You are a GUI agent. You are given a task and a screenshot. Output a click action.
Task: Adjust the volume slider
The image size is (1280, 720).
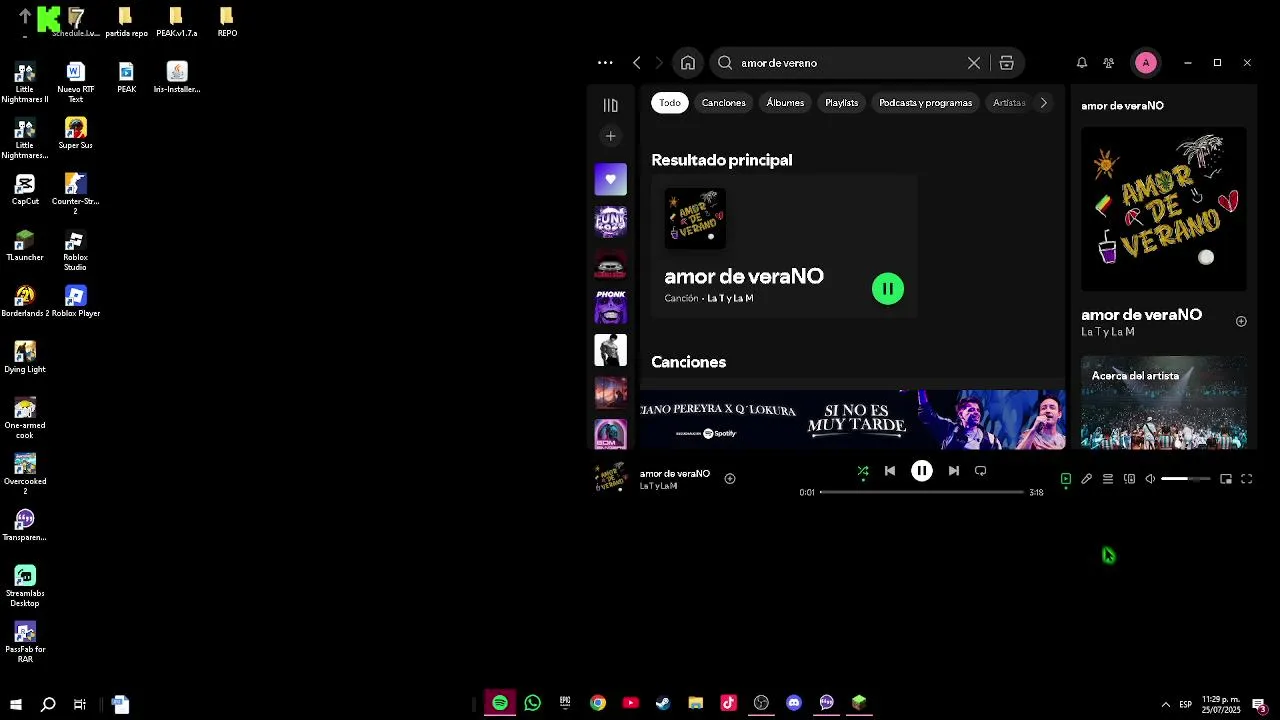(1186, 479)
